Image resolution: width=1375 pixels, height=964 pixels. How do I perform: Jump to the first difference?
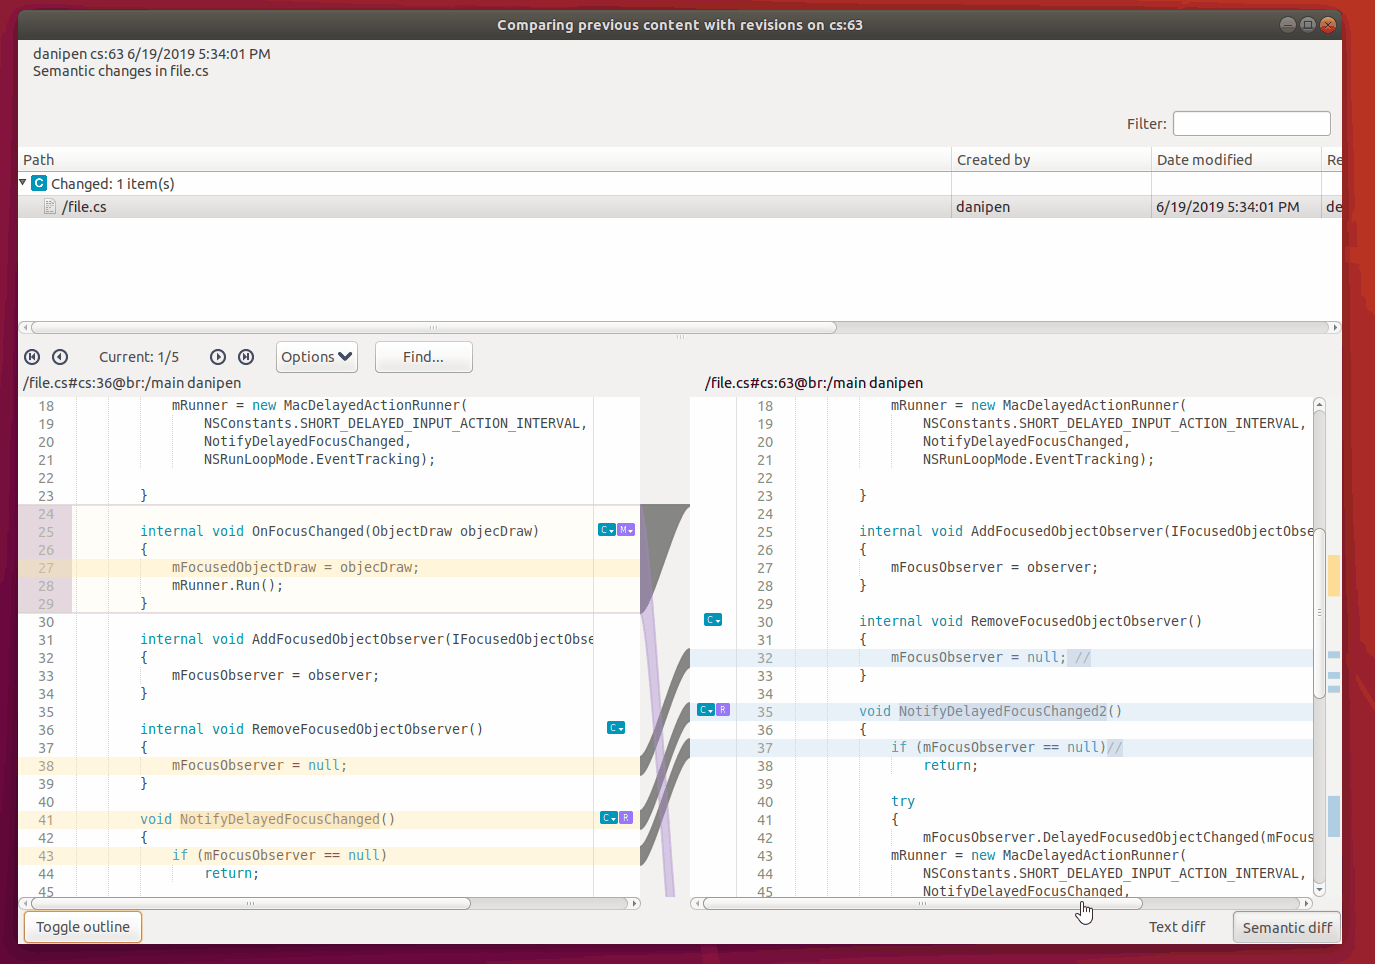click(31, 357)
